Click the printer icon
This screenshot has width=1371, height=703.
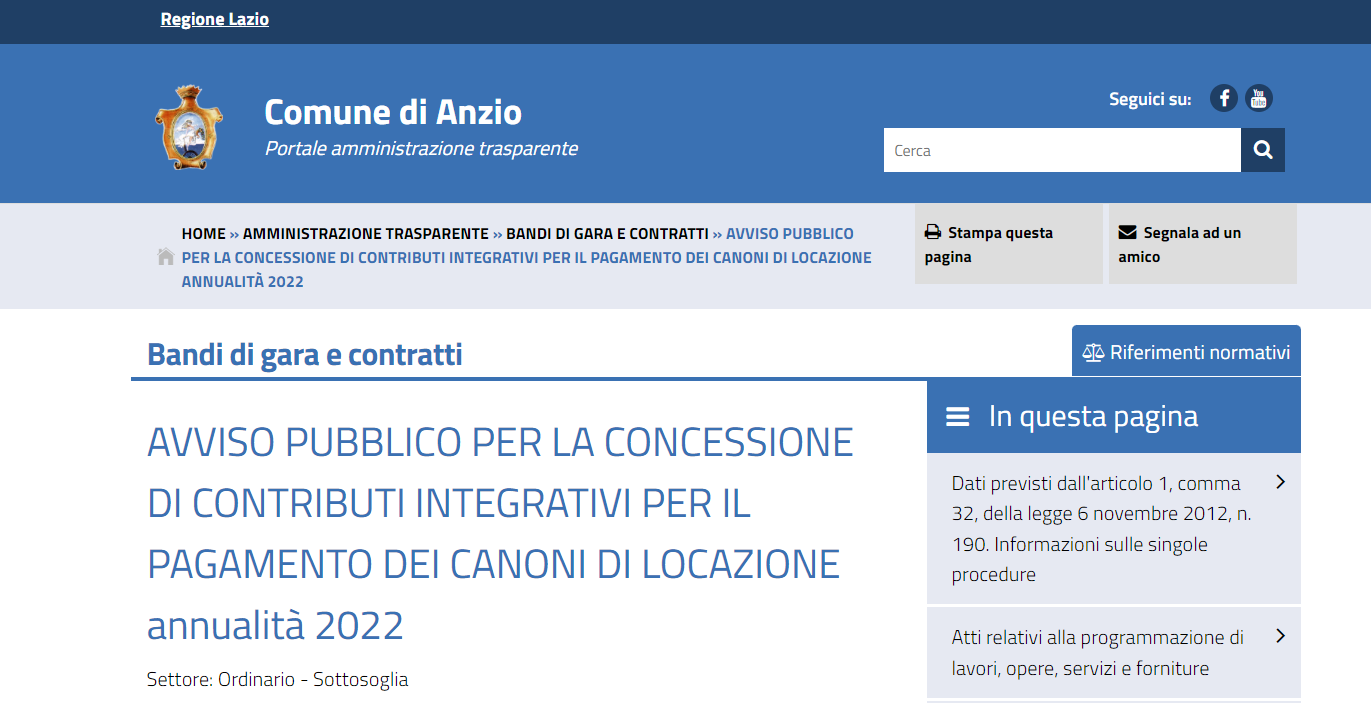933,232
